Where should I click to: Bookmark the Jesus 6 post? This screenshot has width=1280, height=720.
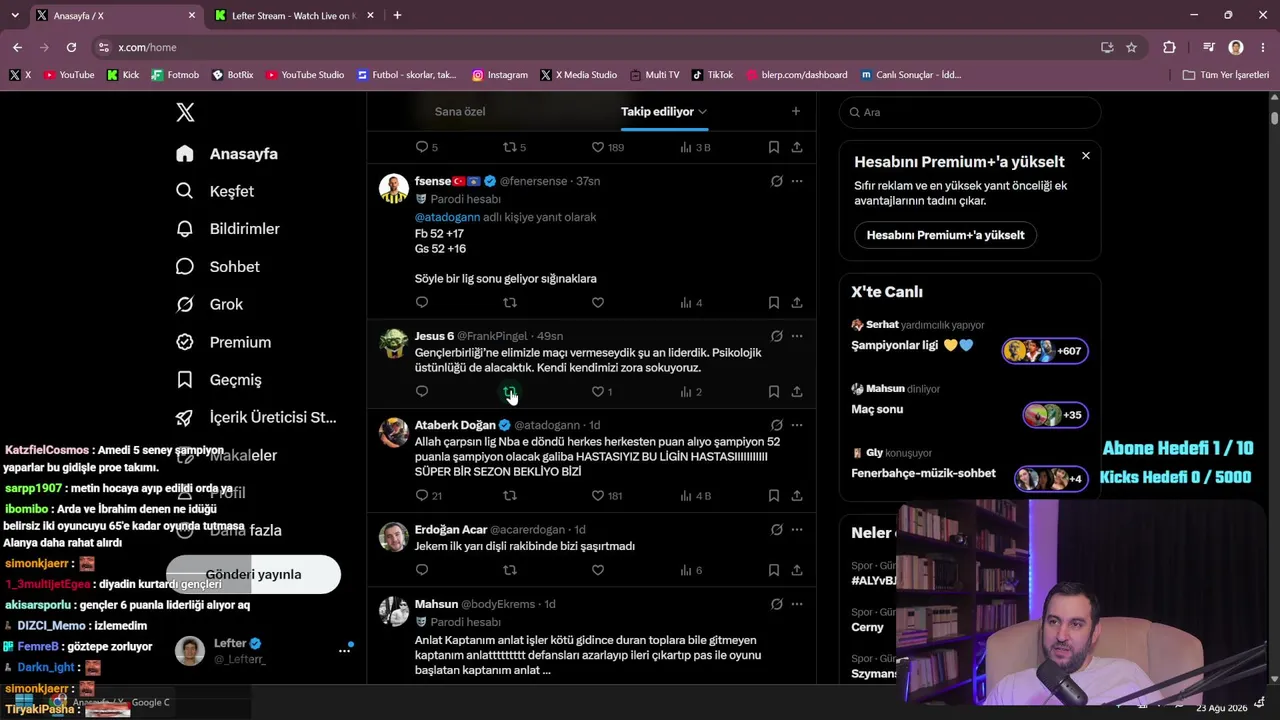(774, 392)
